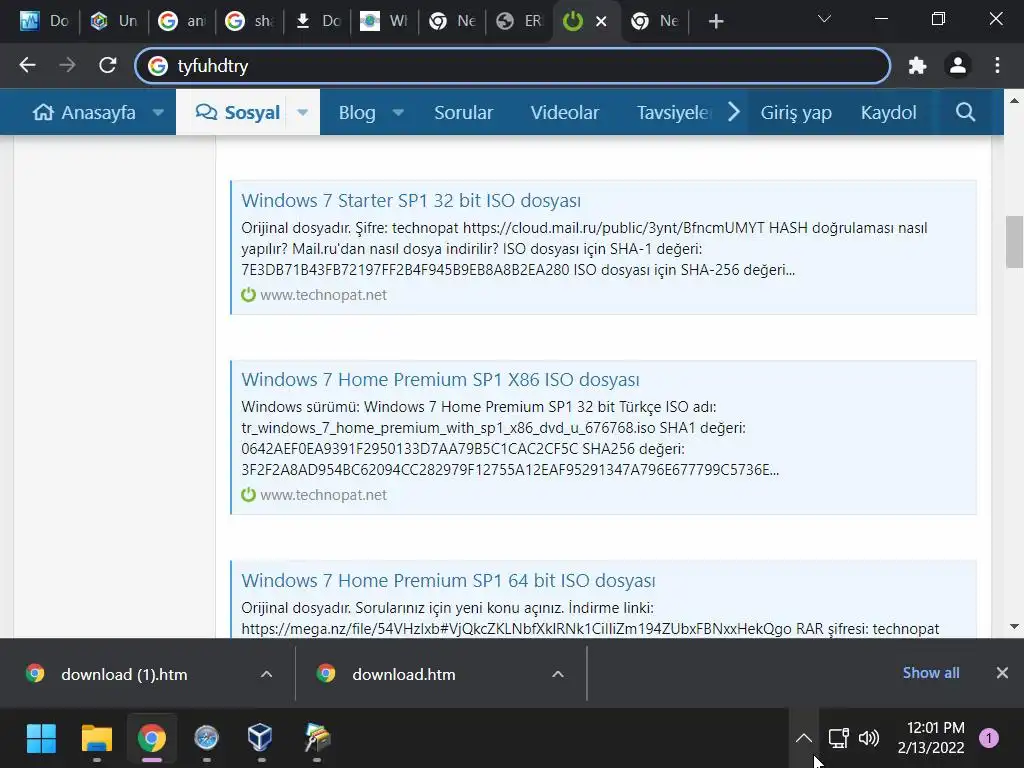The height and width of the screenshot is (768, 1024).
Task: Switch to the Google 'an' tab
Action: [182, 22]
